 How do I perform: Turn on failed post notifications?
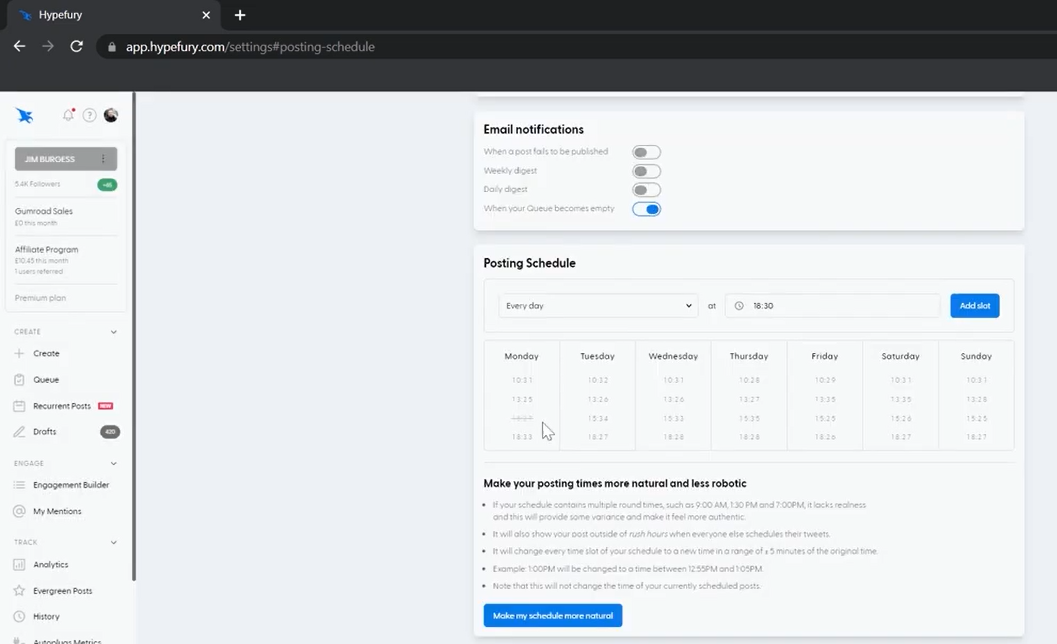coord(644,152)
